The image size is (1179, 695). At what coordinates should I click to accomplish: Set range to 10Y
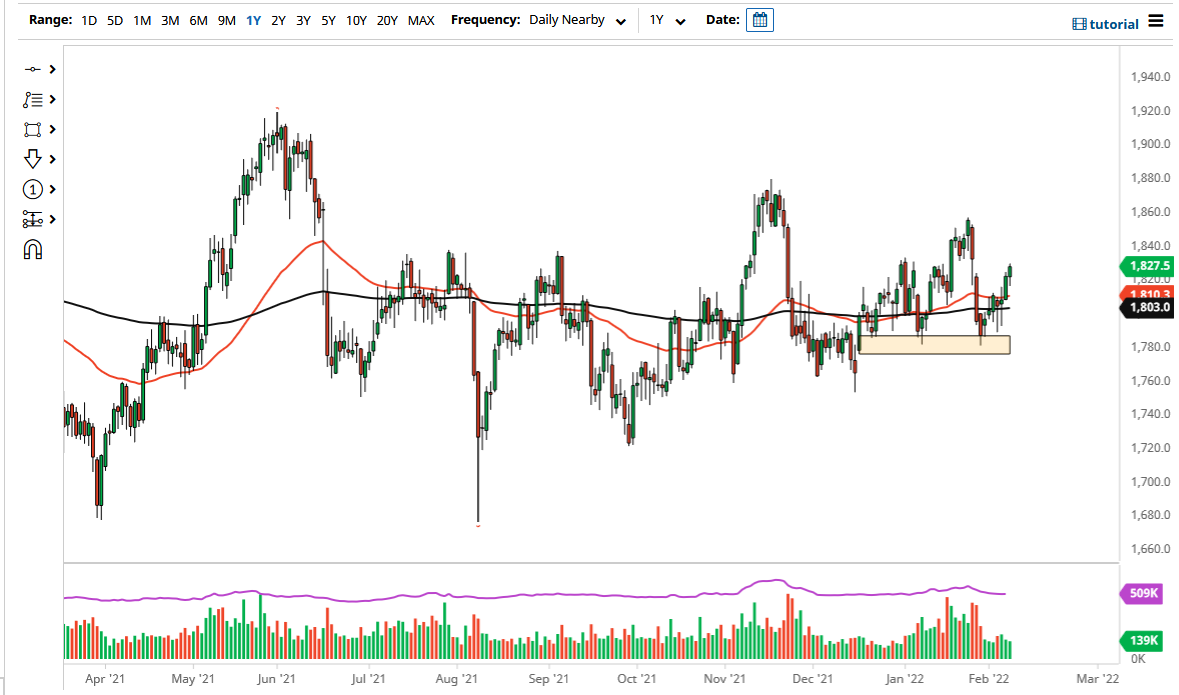(x=356, y=20)
